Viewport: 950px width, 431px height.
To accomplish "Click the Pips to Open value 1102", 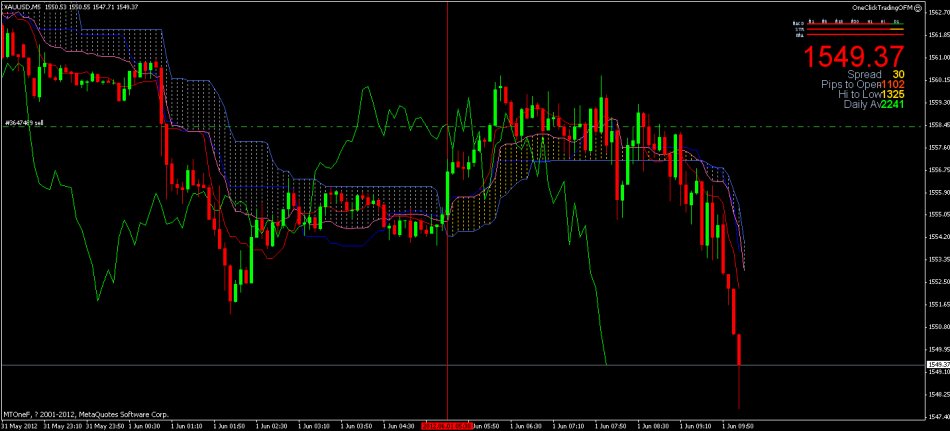I will (x=892, y=84).
